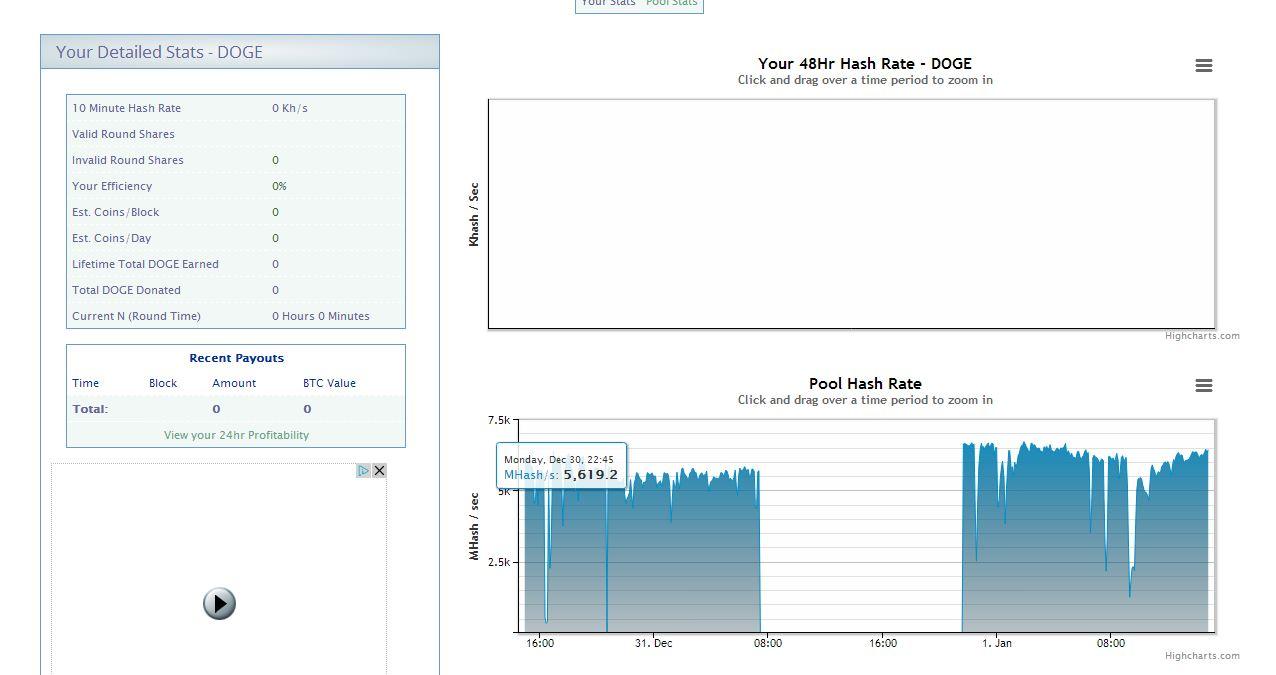The image size is (1276, 675).
Task: Switch to the Your Stats tab
Action: [x=608, y=3]
